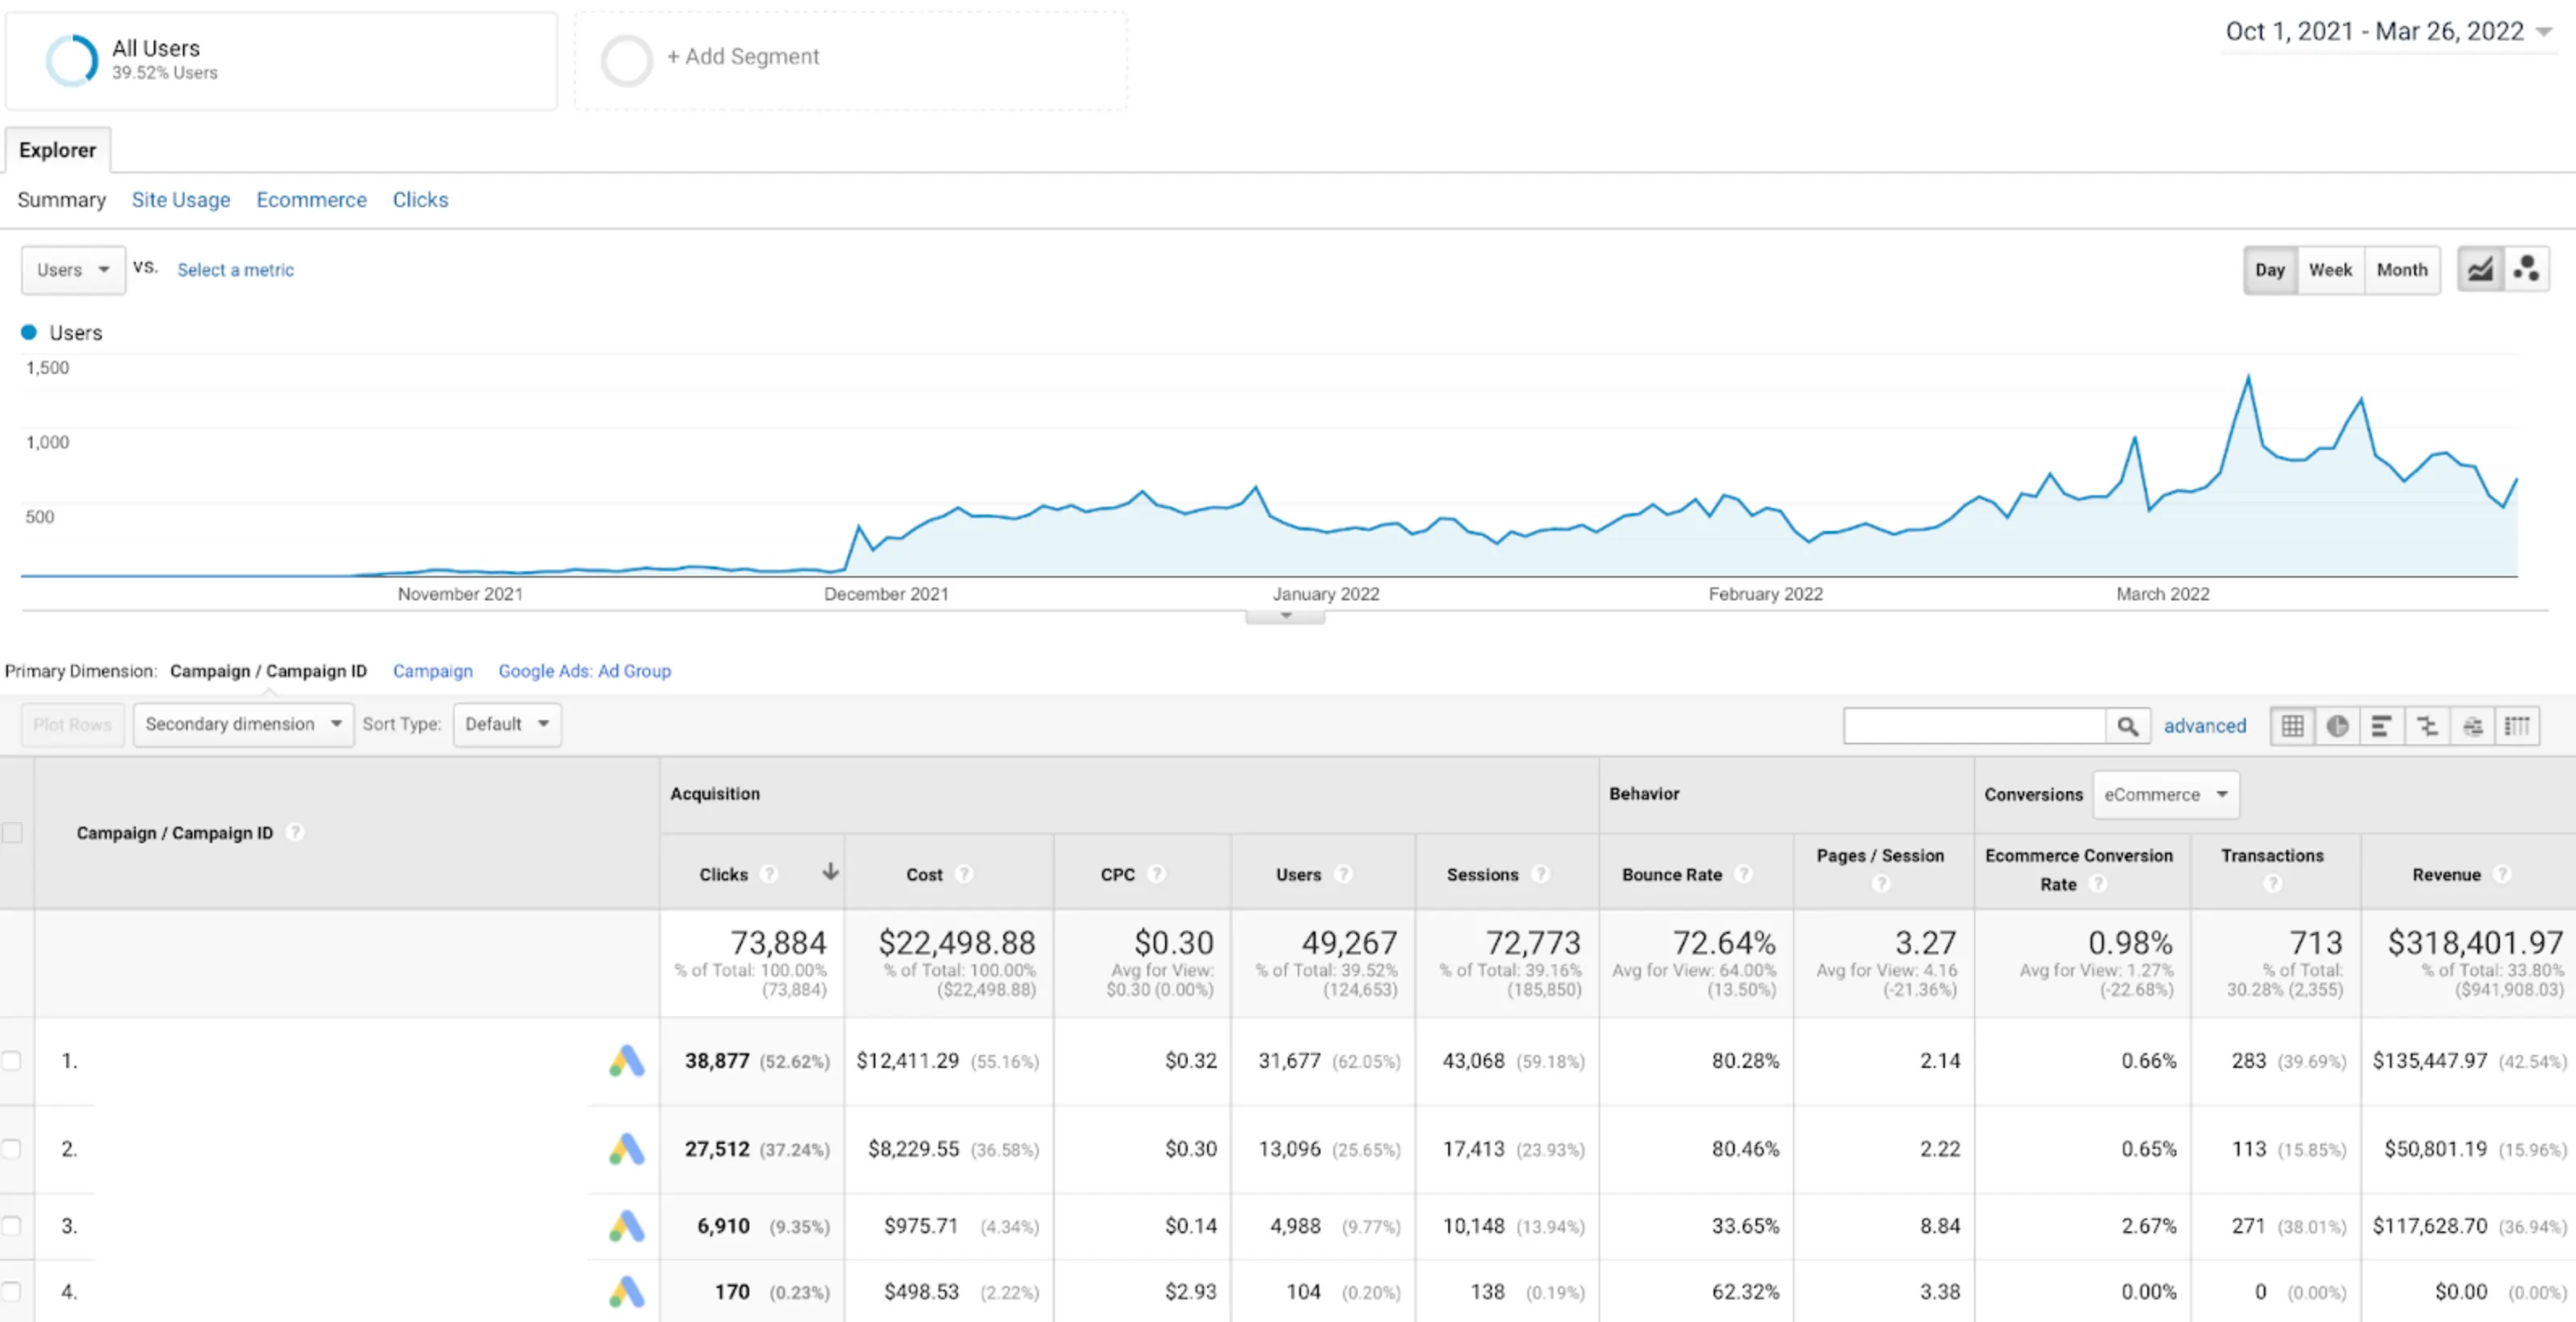Image resolution: width=2576 pixels, height=1322 pixels.
Task: Open help icon under Pages / Session
Action: [1881, 884]
